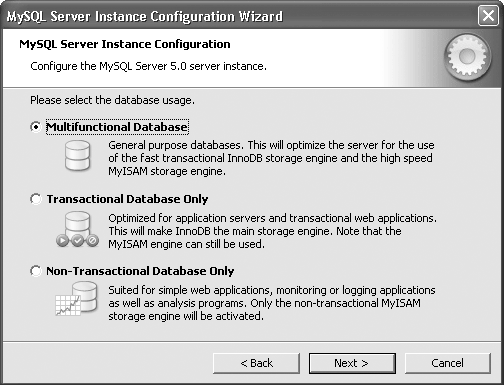The width and height of the screenshot is (504, 385).
Task: Go to the previous step with Back
Action: point(256,363)
